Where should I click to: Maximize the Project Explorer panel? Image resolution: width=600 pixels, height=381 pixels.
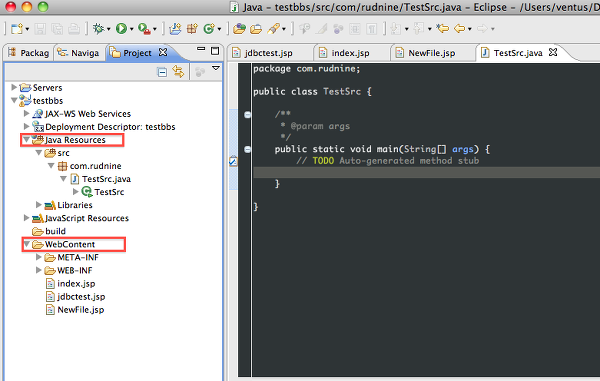(215, 50)
